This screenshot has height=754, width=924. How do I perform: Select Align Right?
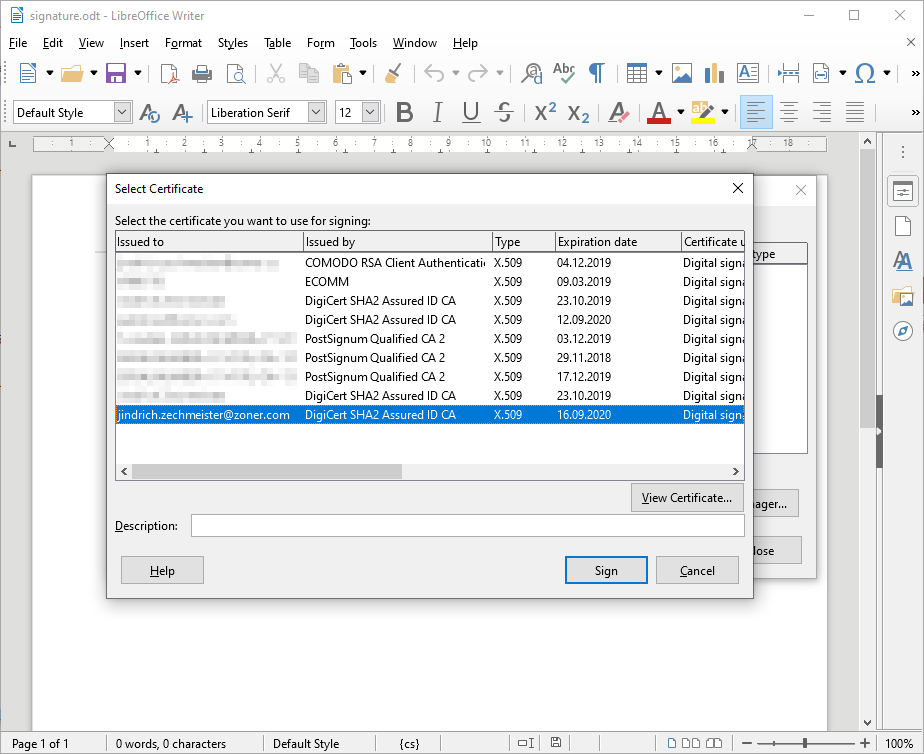click(822, 112)
